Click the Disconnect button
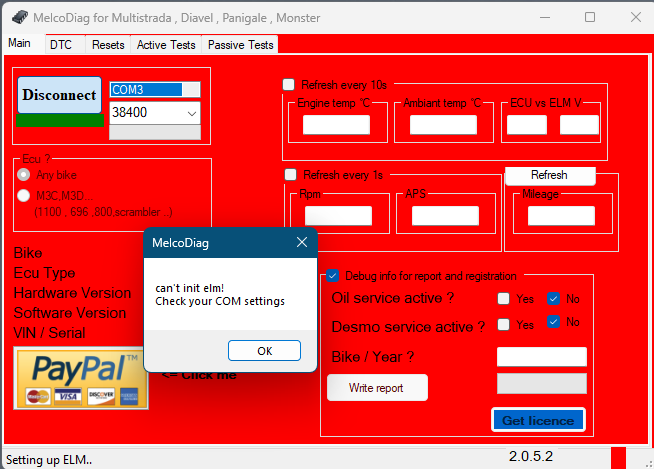654x469 pixels. coord(59,95)
